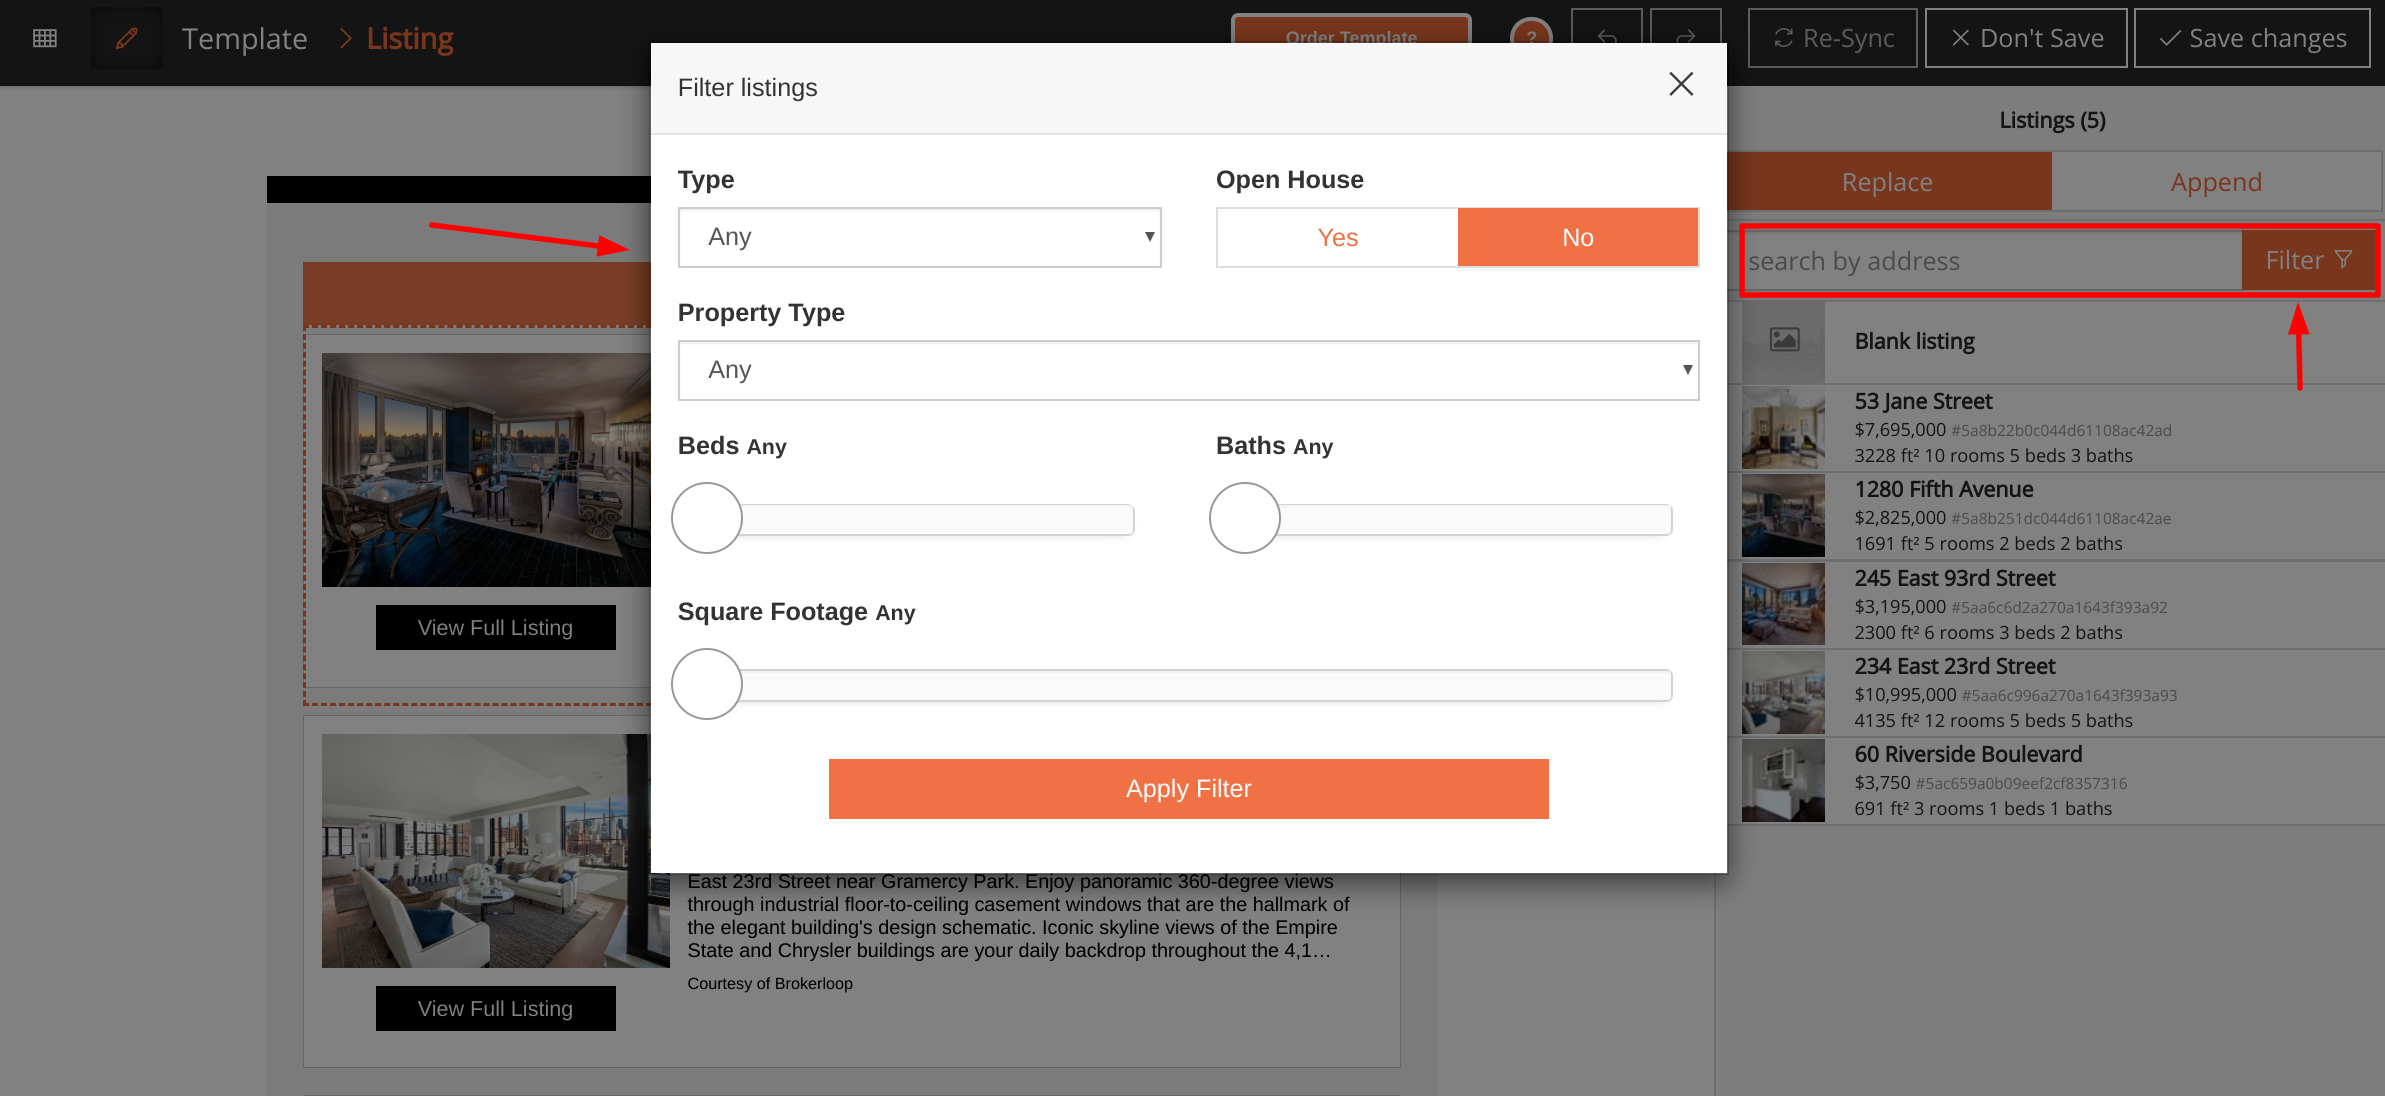
Task: Set Open House to Yes
Action: click(1337, 238)
